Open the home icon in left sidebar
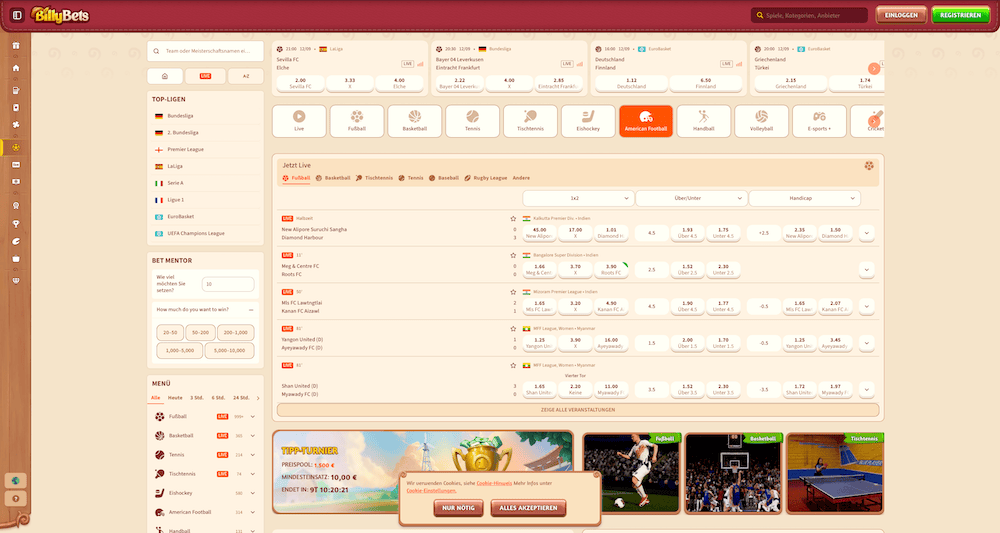This screenshot has width=1000, height=533. click(16, 68)
